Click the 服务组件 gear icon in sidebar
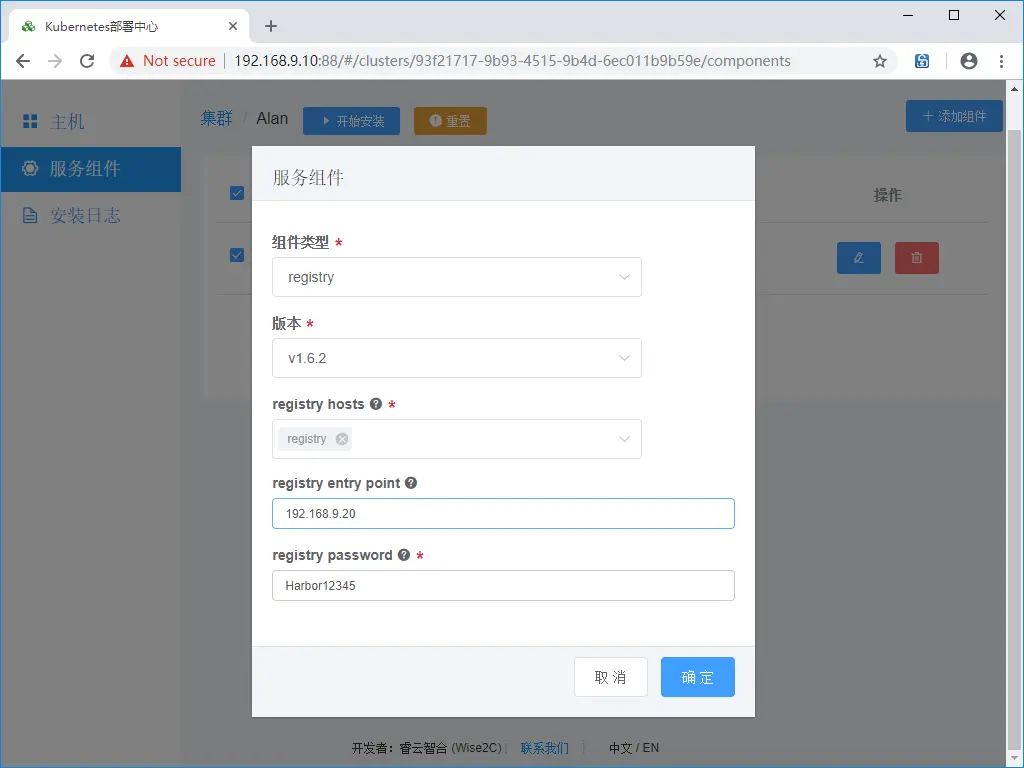The height and width of the screenshot is (768, 1024). point(30,168)
